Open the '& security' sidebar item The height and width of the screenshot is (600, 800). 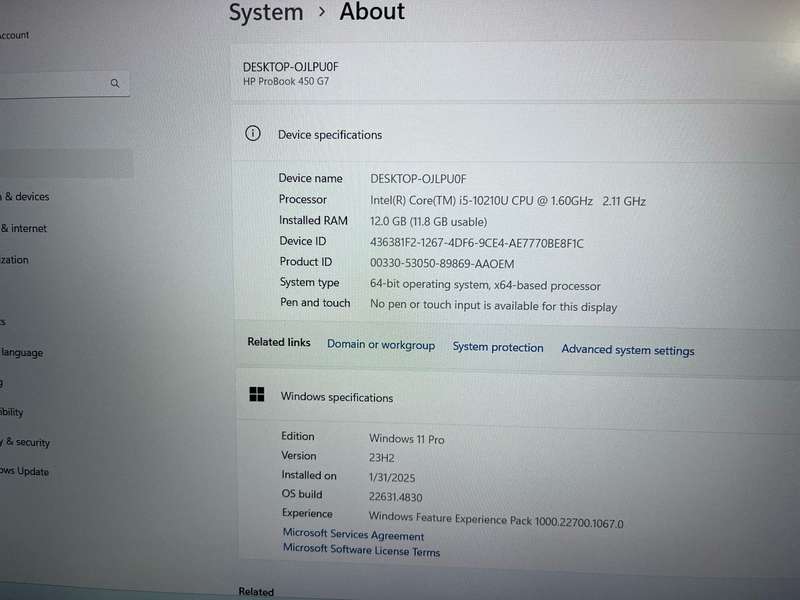click(x=26, y=442)
